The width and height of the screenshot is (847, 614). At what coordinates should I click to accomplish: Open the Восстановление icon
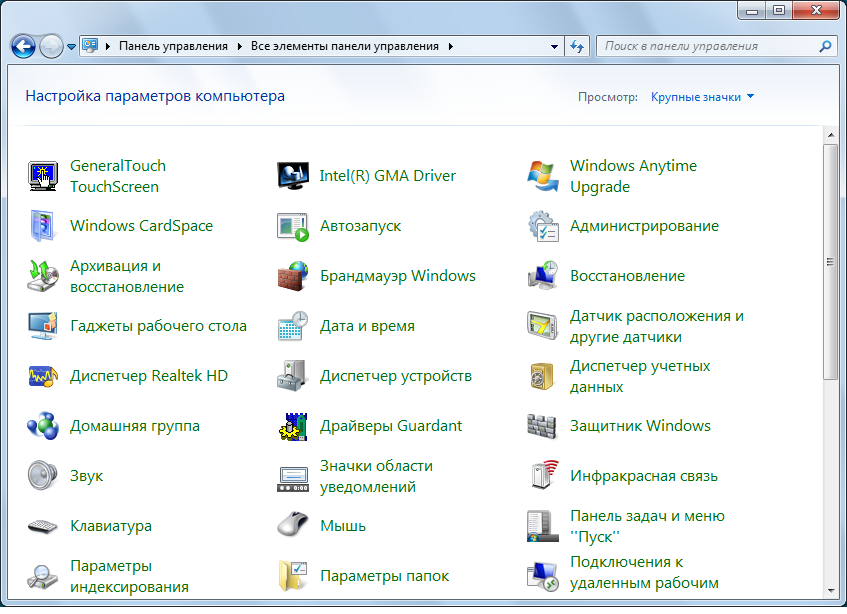point(543,276)
